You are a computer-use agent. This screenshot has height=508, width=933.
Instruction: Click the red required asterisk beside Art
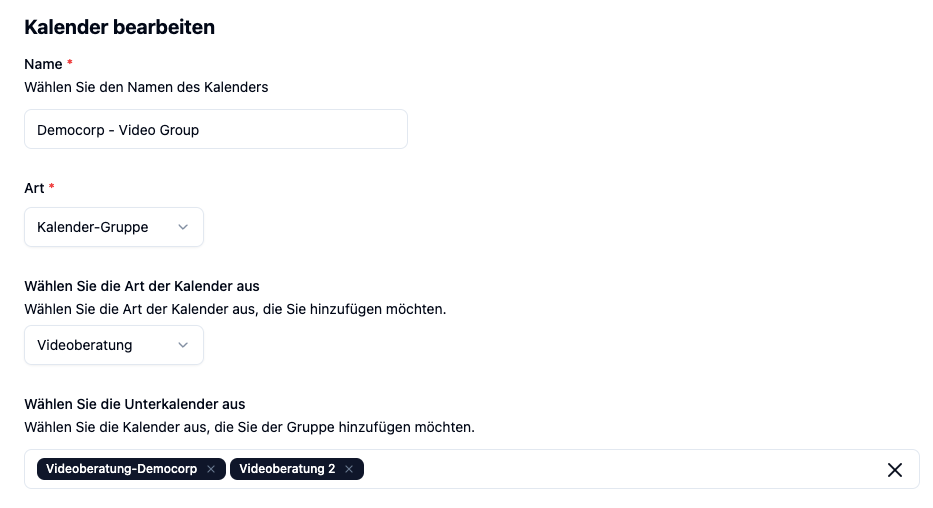tap(52, 186)
